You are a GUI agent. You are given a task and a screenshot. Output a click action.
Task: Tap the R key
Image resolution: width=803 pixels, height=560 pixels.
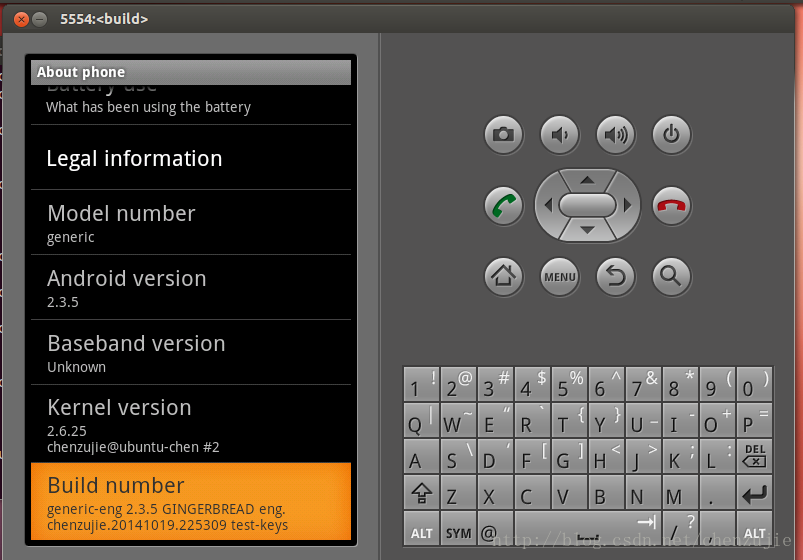coord(532,420)
